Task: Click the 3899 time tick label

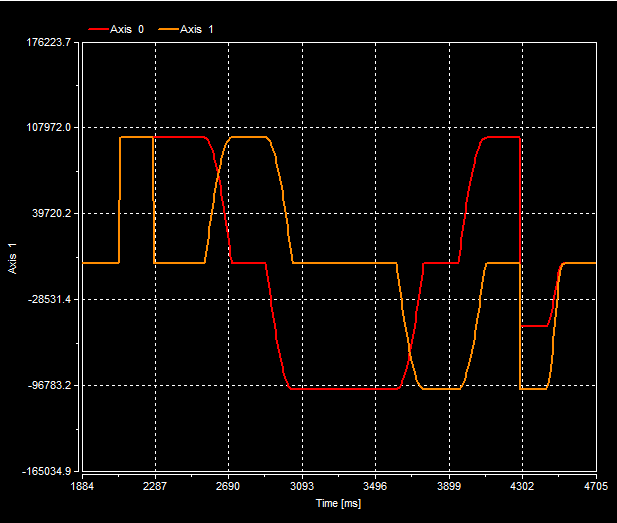Action: coord(449,488)
